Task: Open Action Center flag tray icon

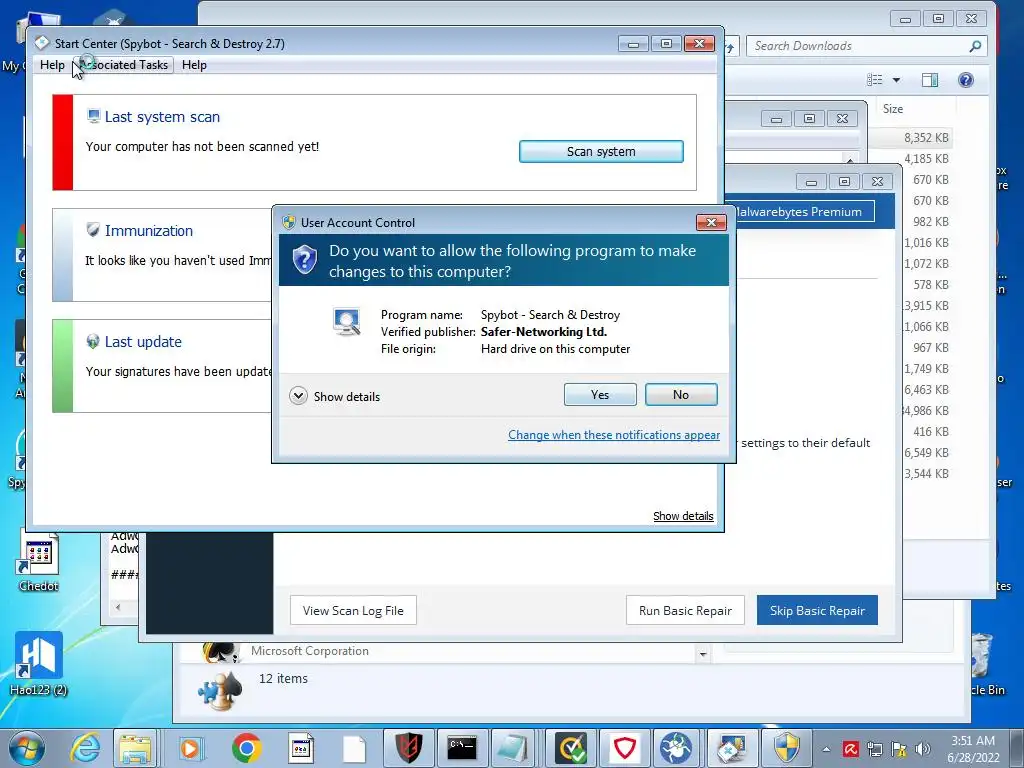Action: [899, 749]
